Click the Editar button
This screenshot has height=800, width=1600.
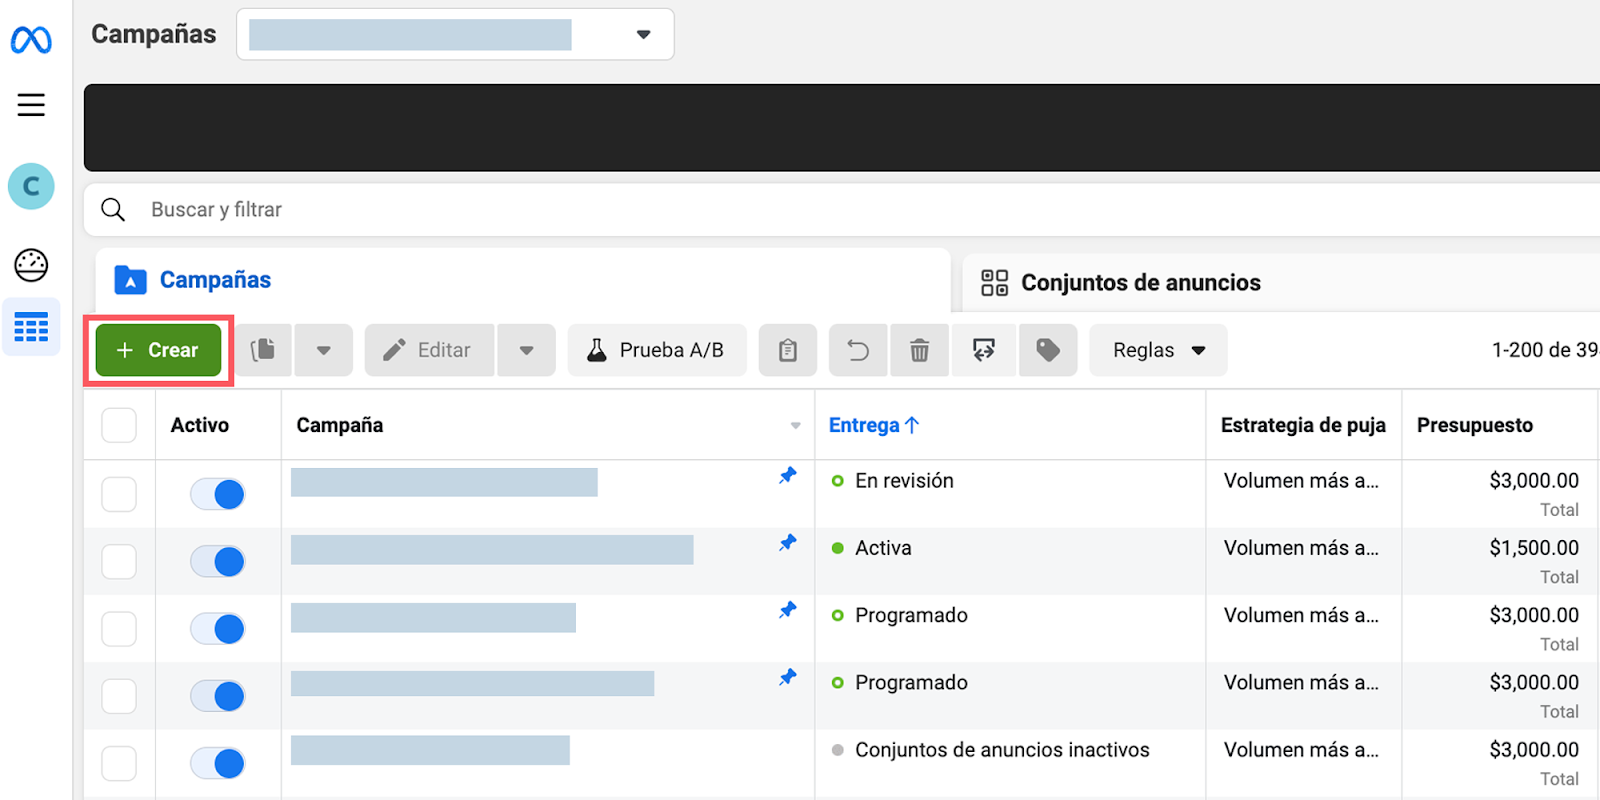pos(429,350)
